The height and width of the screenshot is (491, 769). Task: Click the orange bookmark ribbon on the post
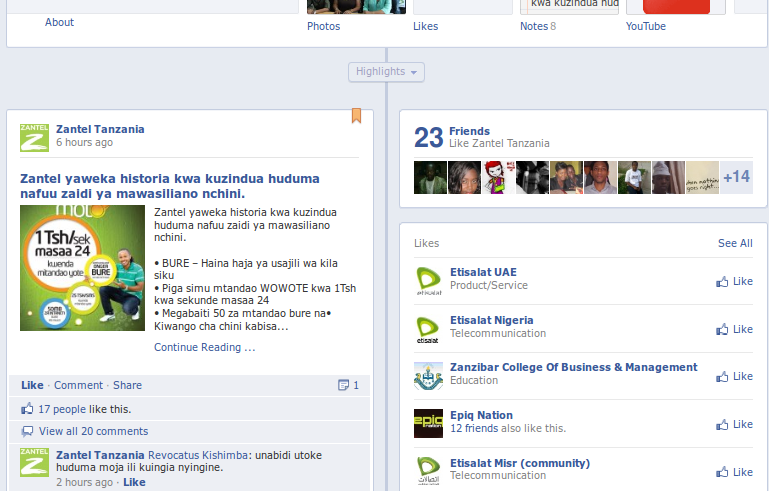click(357, 116)
